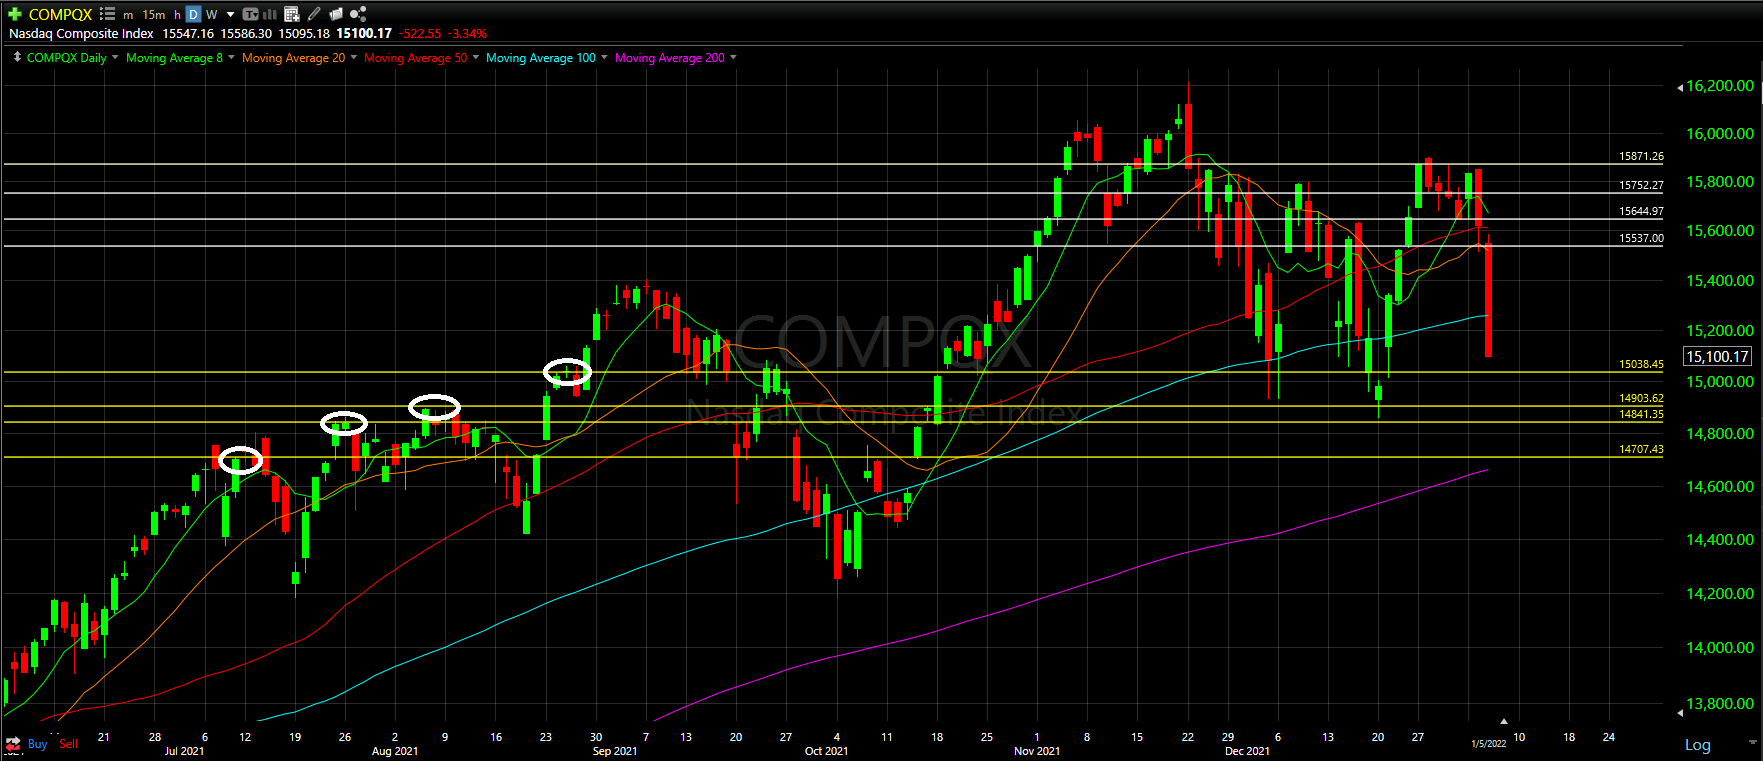The width and height of the screenshot is (1763, 761).
Task: Click the arrow beside 16,200.00 price
Action: 1680,87
